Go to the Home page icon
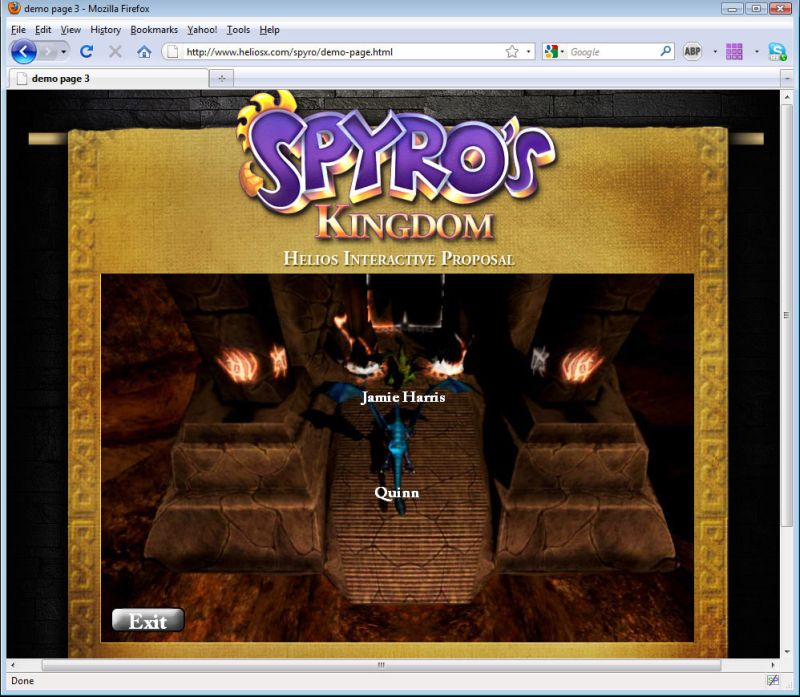The image size is (800, 697). pyautogui.click(x=144, y=52)
